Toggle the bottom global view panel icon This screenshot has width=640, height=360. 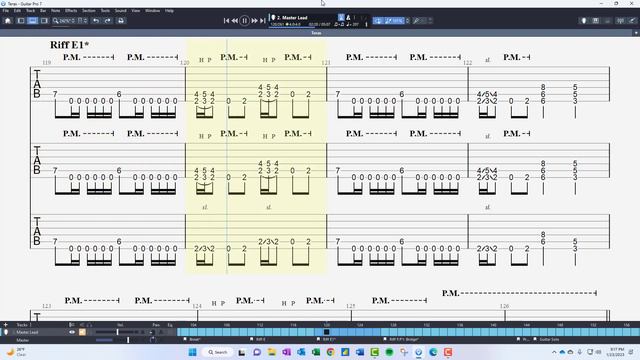(x=32, y=20)
